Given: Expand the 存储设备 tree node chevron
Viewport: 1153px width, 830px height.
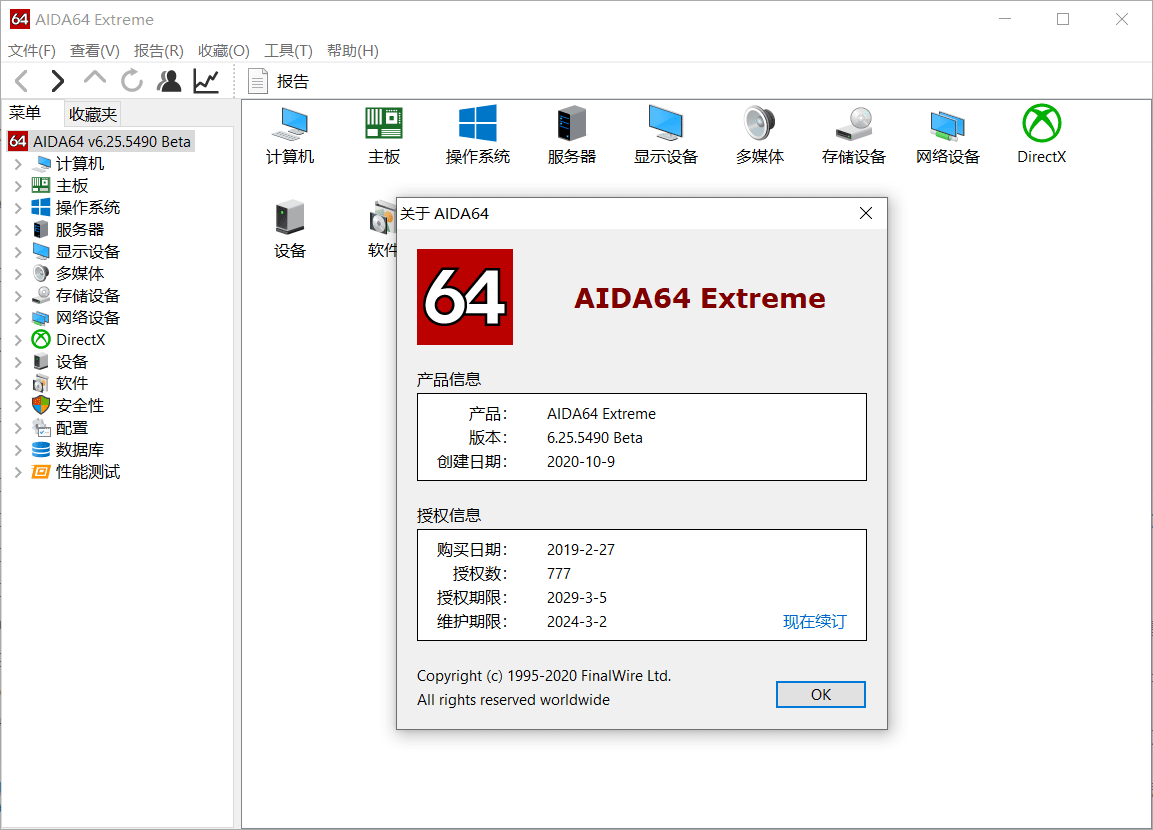Looking at the screenshot, I should (x=18, y=296).
